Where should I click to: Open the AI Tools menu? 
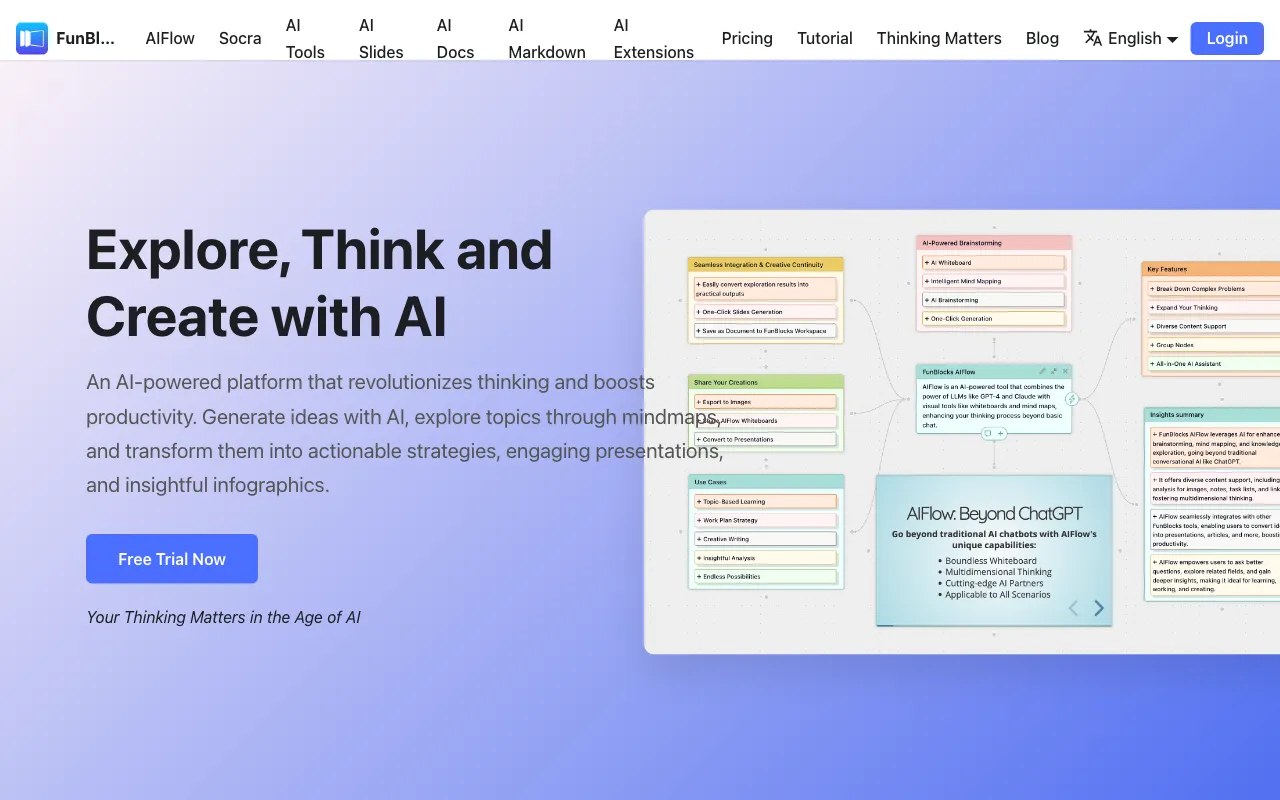(x=305, y=38)
